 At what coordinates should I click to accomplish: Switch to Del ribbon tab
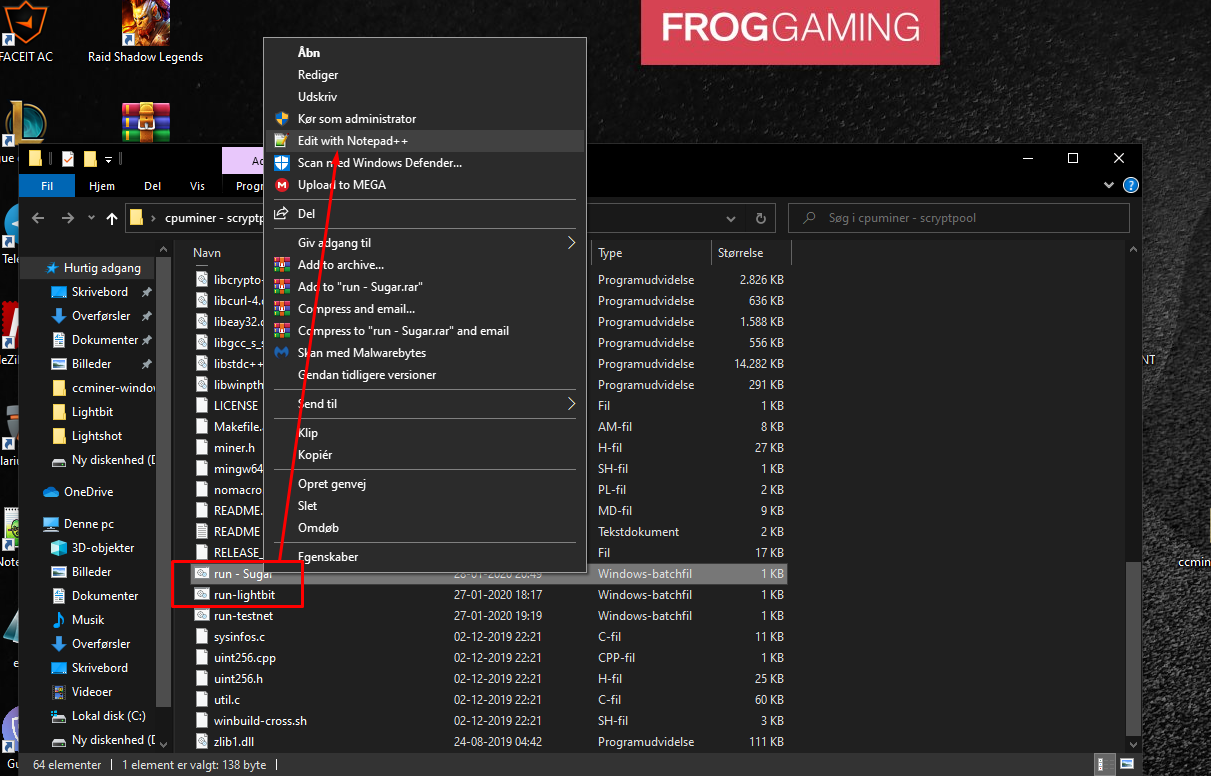(x=152, y=186)
